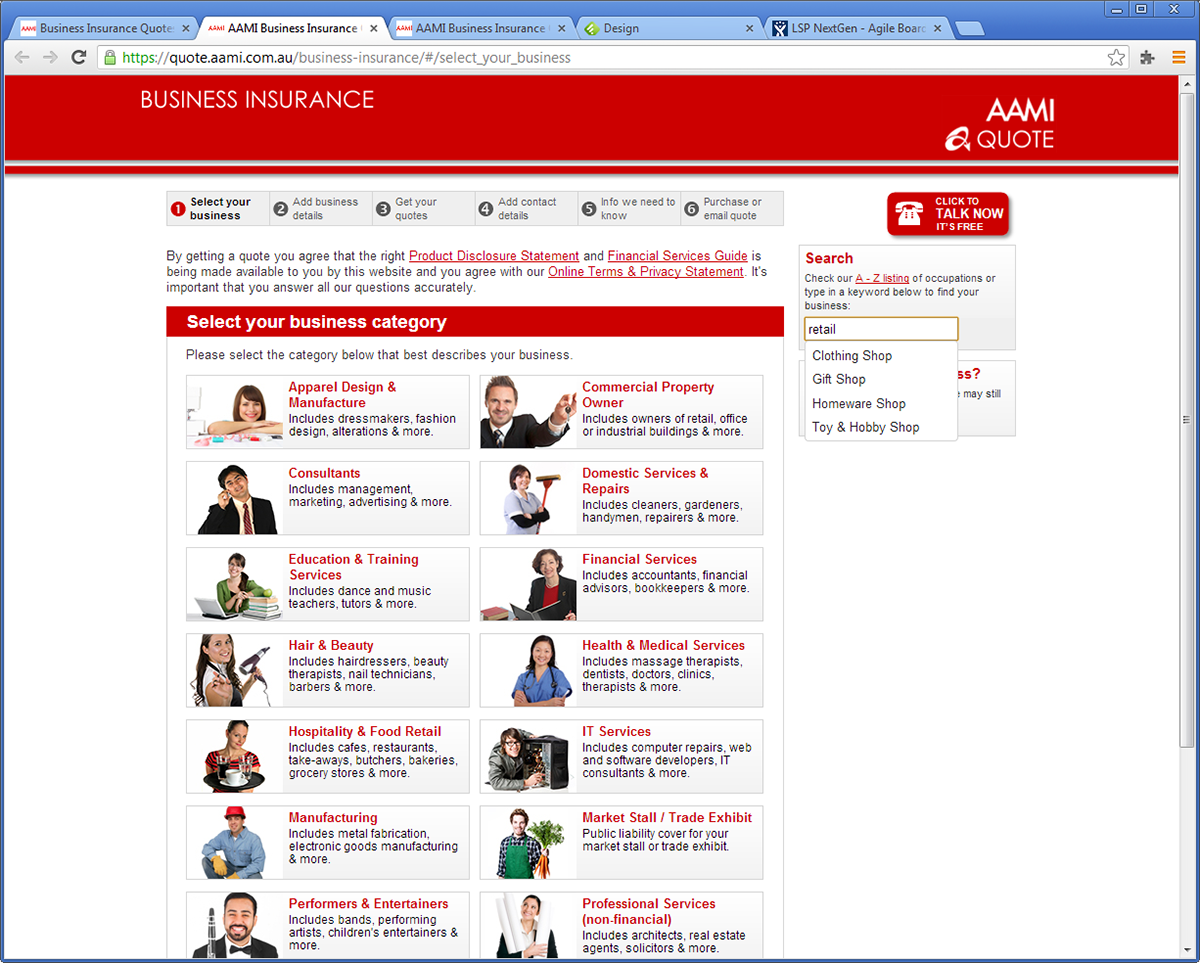Select Market Stall / Trade Exhibit category
Image resolution: width=1200 pixels, height=963 pixels.
(621, 842)
